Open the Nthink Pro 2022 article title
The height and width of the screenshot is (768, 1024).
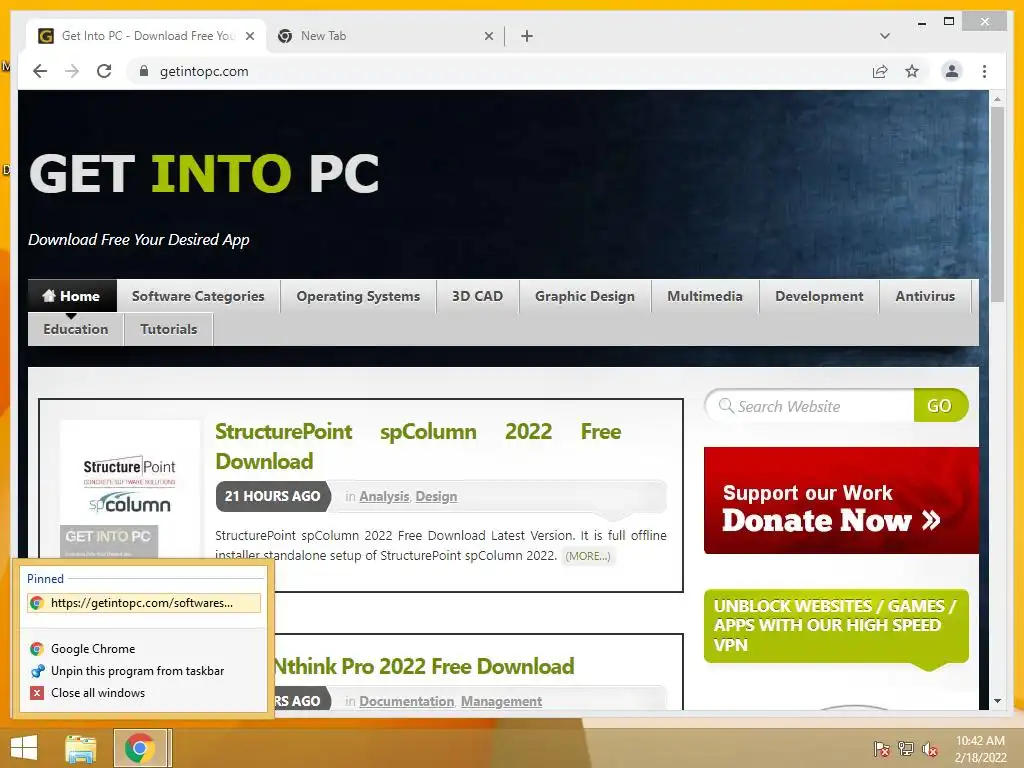tap(423, 666)
